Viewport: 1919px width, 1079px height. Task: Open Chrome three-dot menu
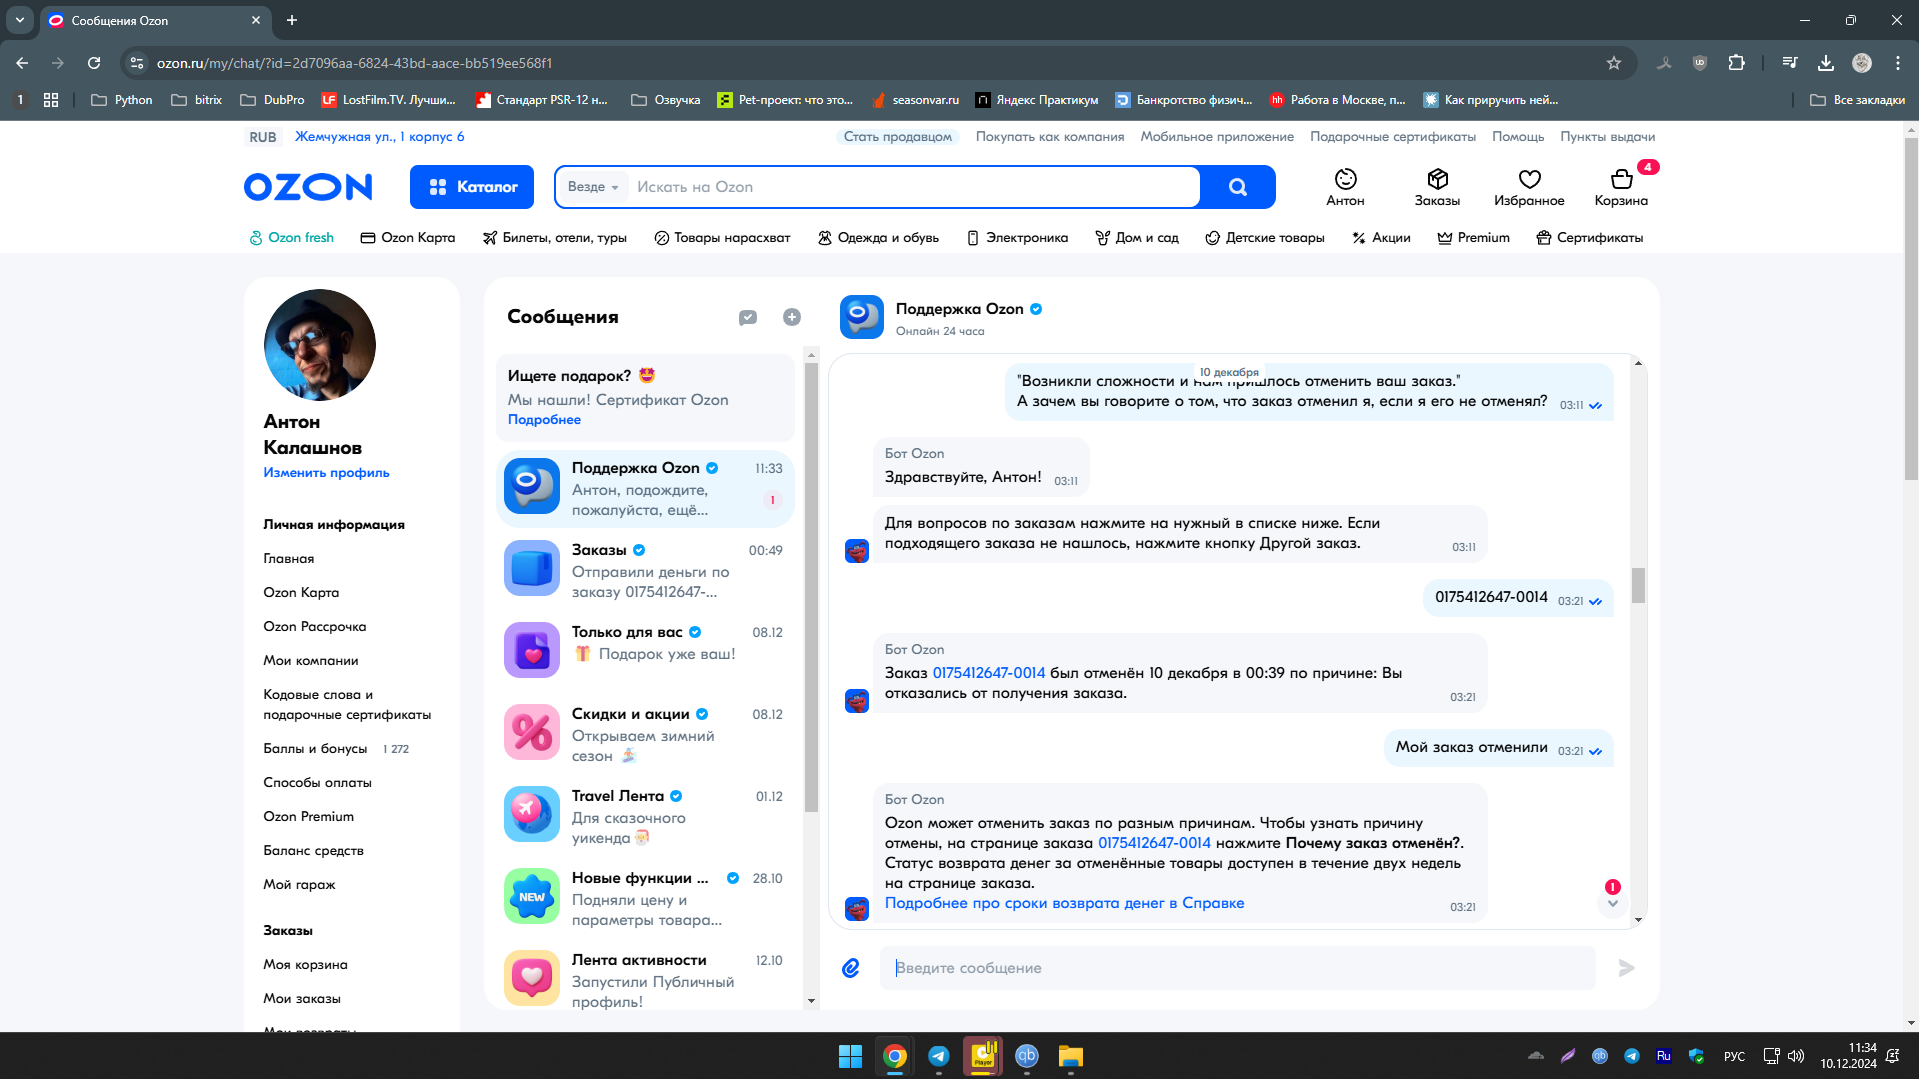coord(1898,63)
